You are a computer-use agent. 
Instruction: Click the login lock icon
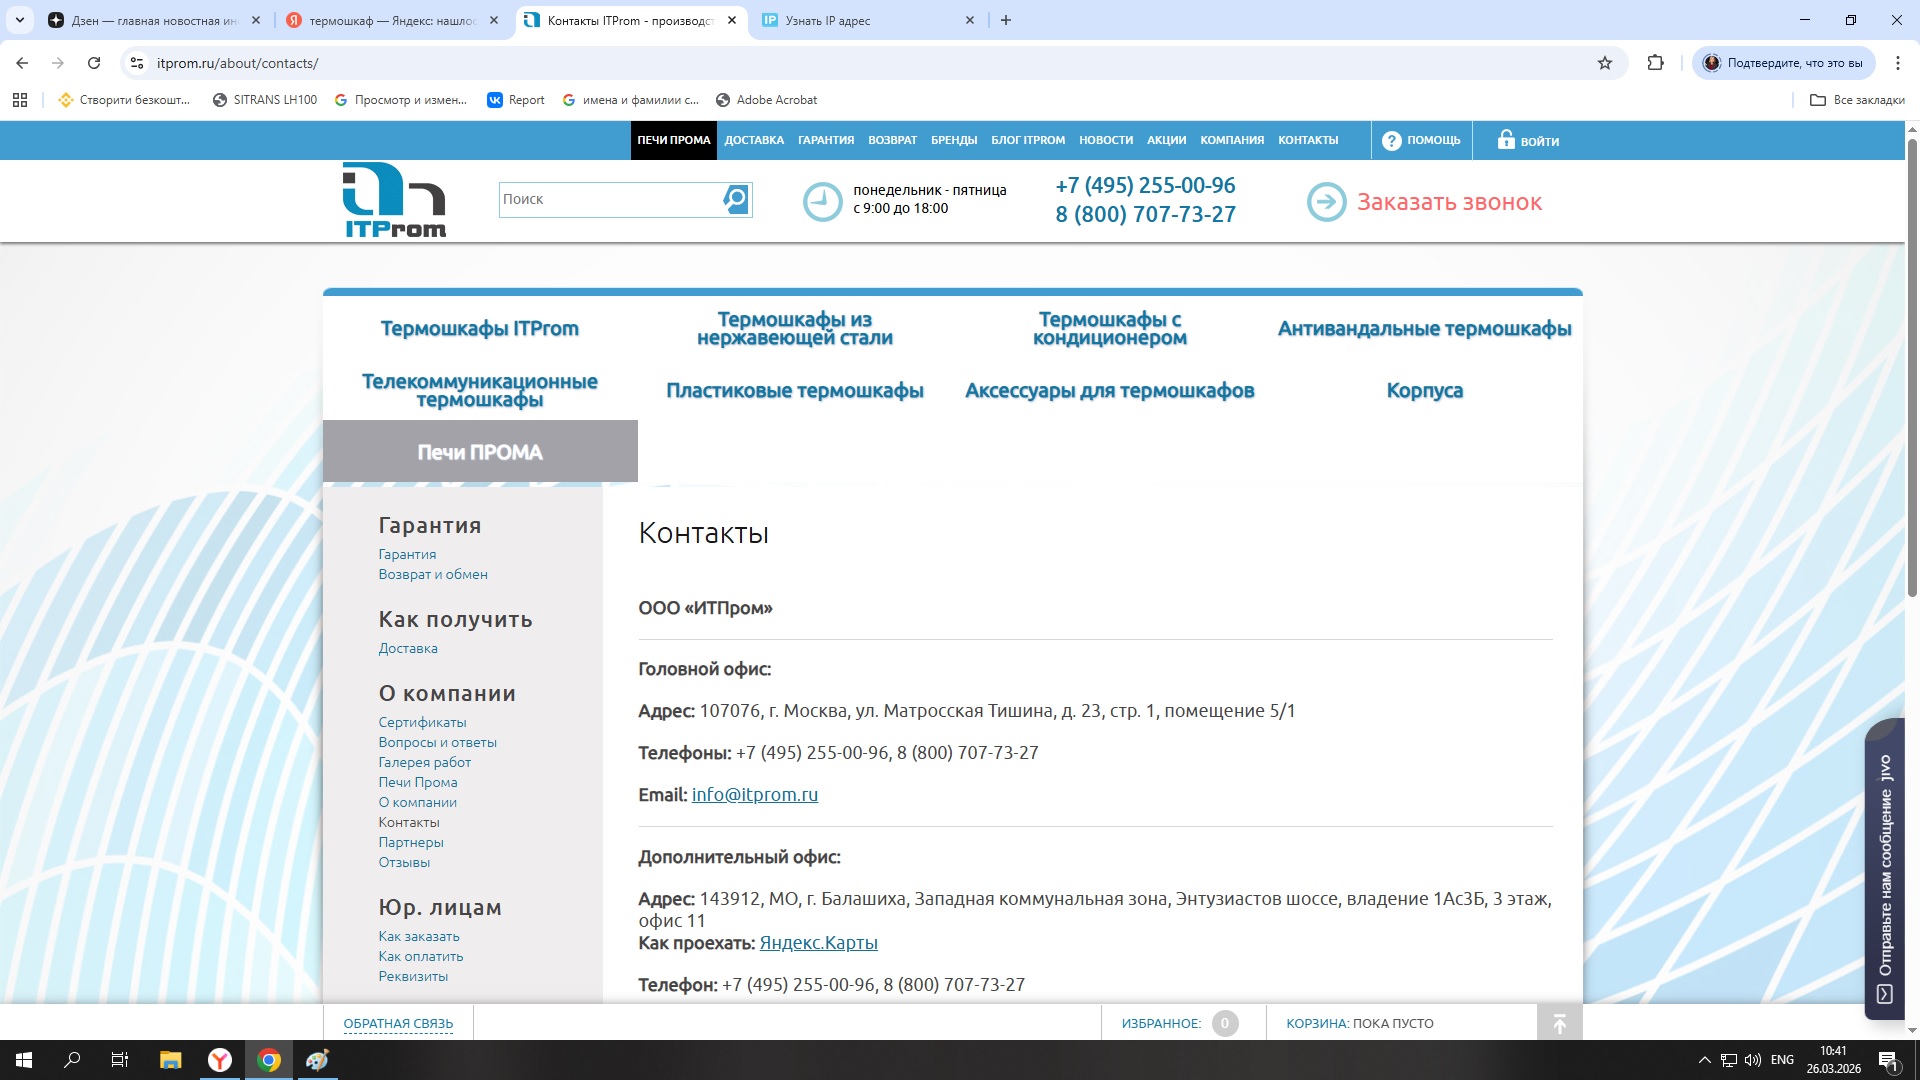1505,140
